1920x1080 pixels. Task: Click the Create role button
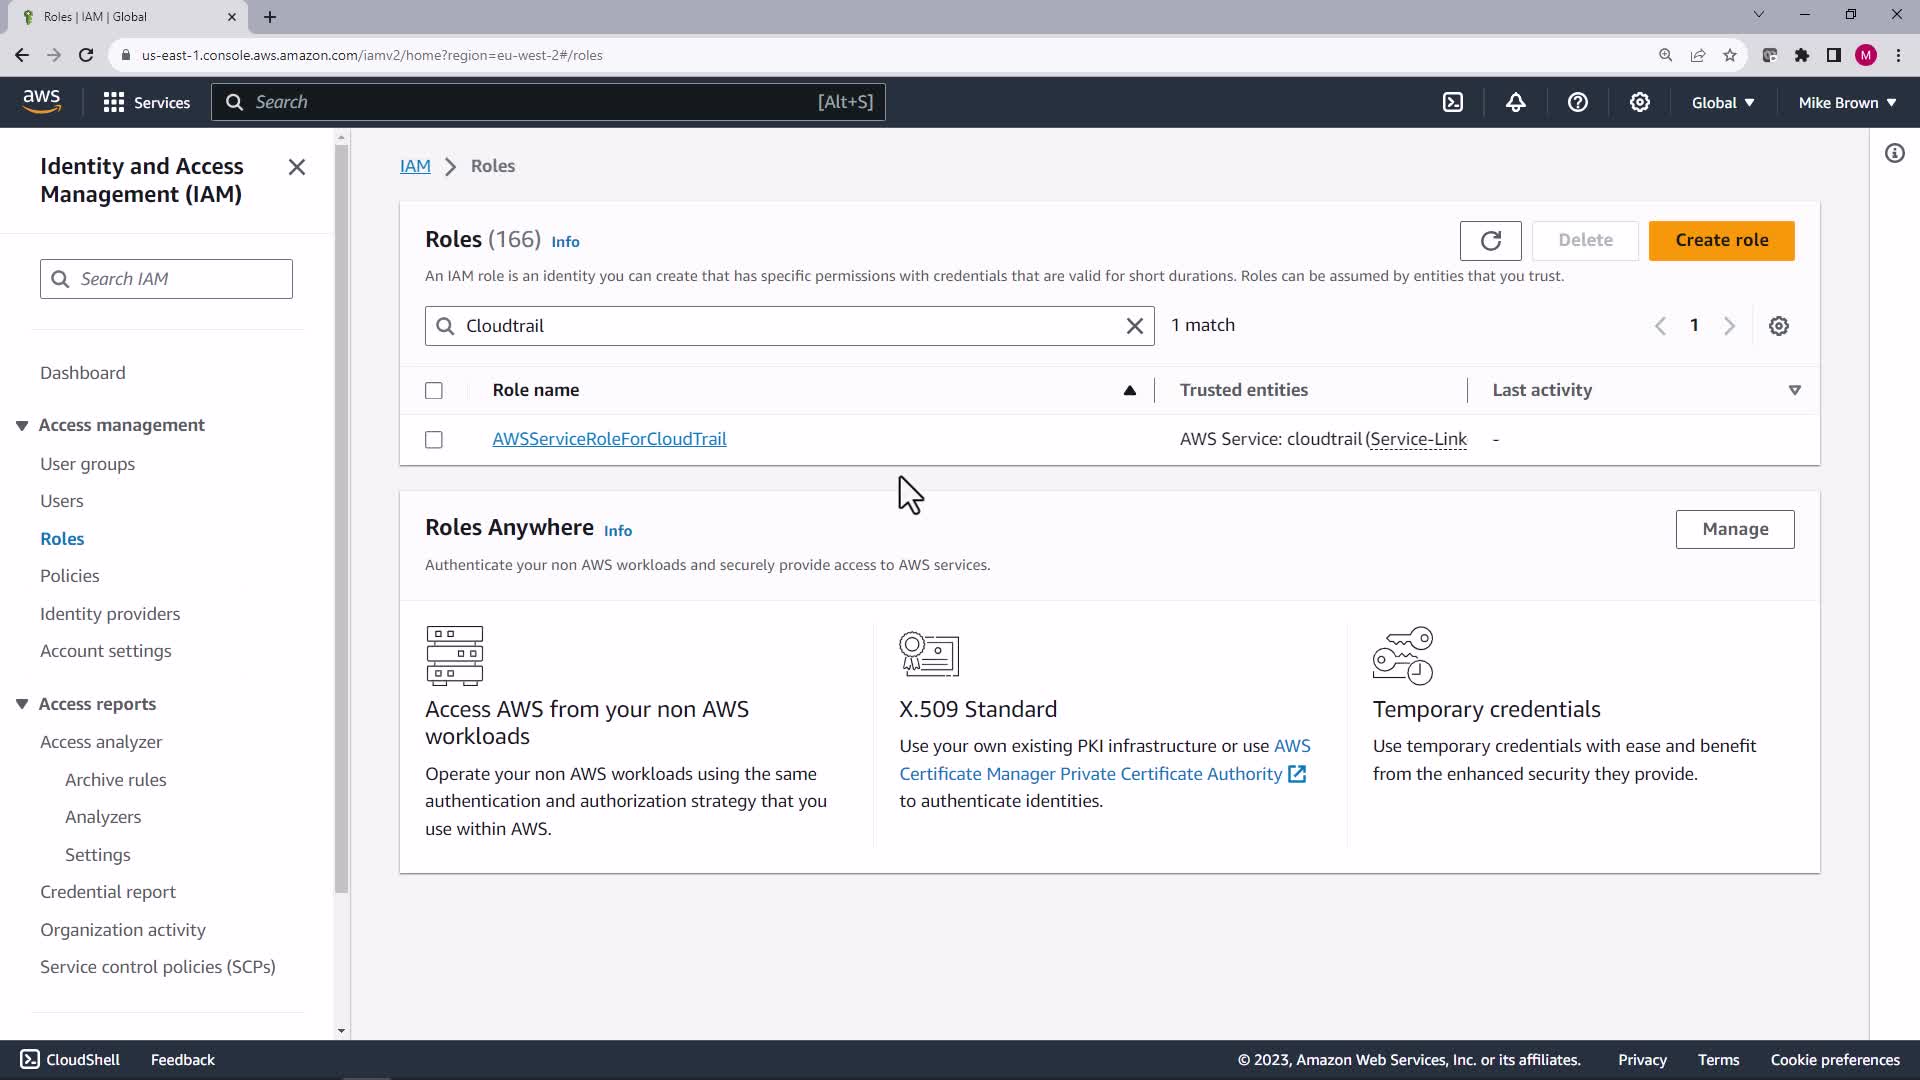click(1721, 240)
